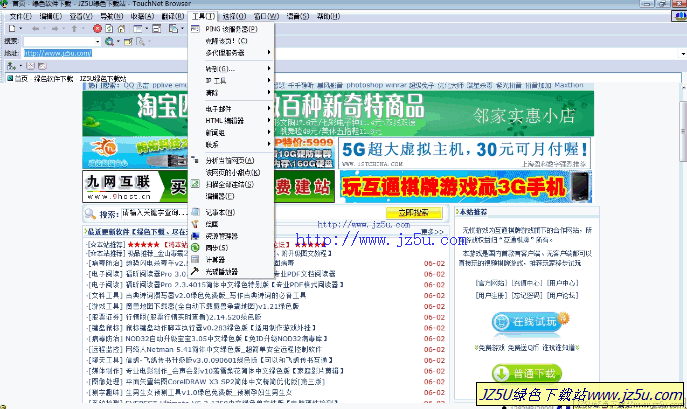Open the dropdown arrow beside the New page icon

pyautogui.click(x=21, y=29)
